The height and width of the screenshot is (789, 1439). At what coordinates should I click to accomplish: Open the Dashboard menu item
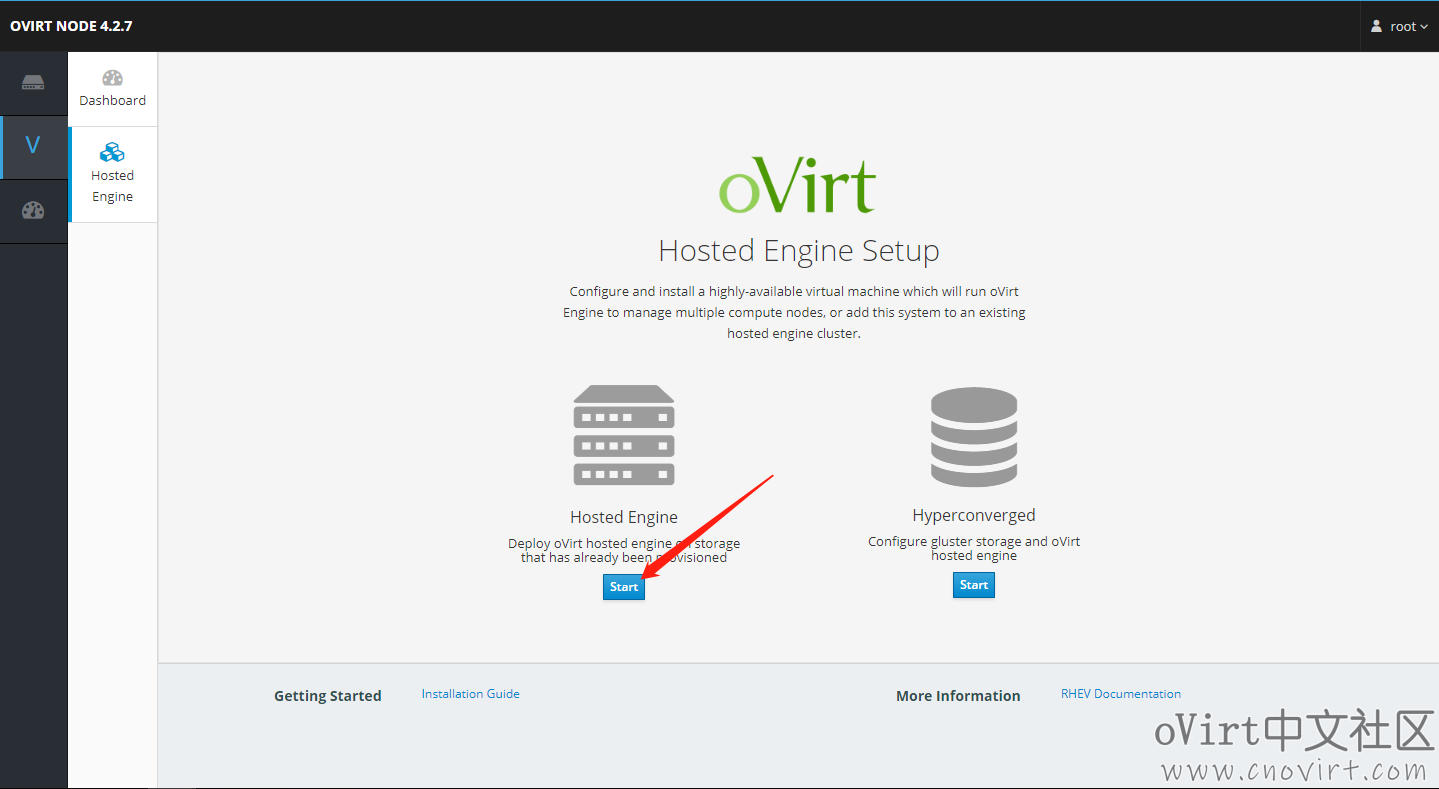pyautogui.click(x=112, y=89)
